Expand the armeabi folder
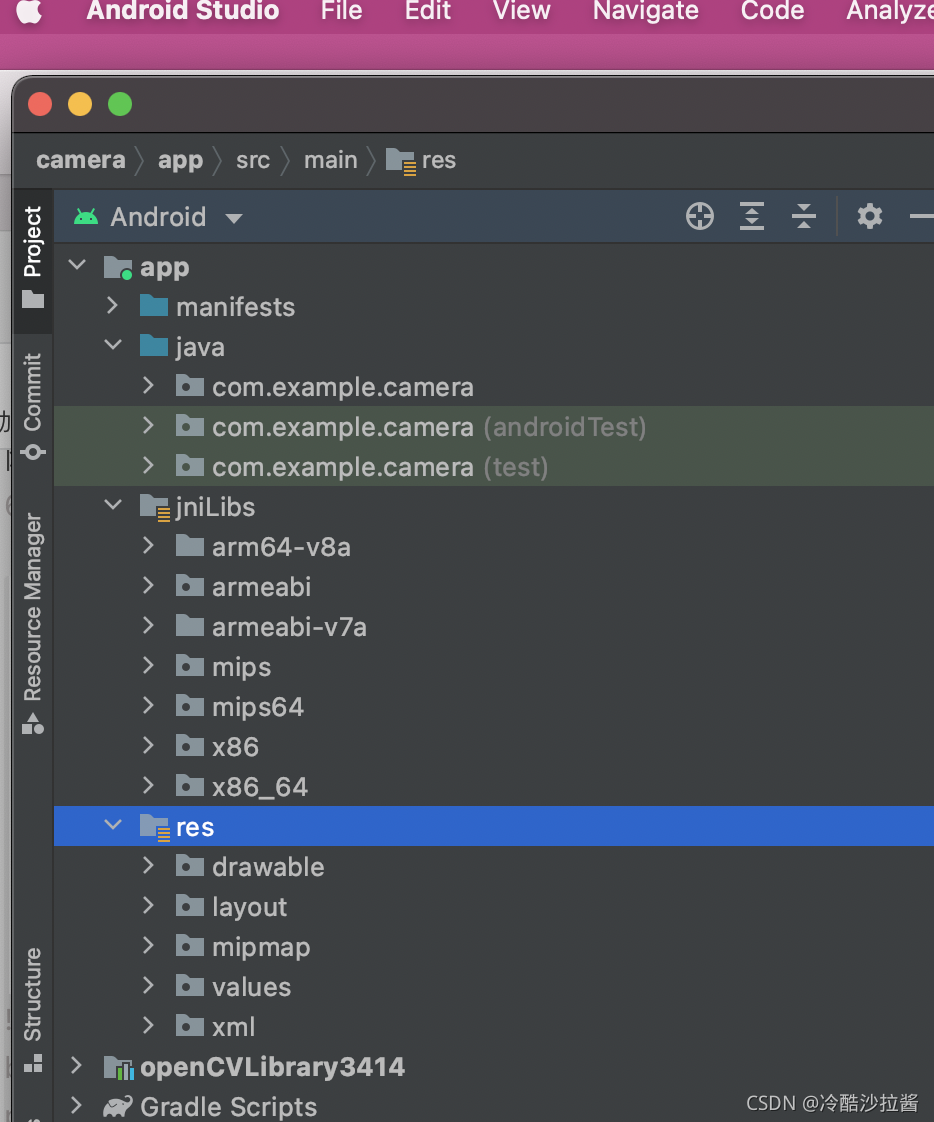This screenshot has width=934, height=1122. click(148, 585)
